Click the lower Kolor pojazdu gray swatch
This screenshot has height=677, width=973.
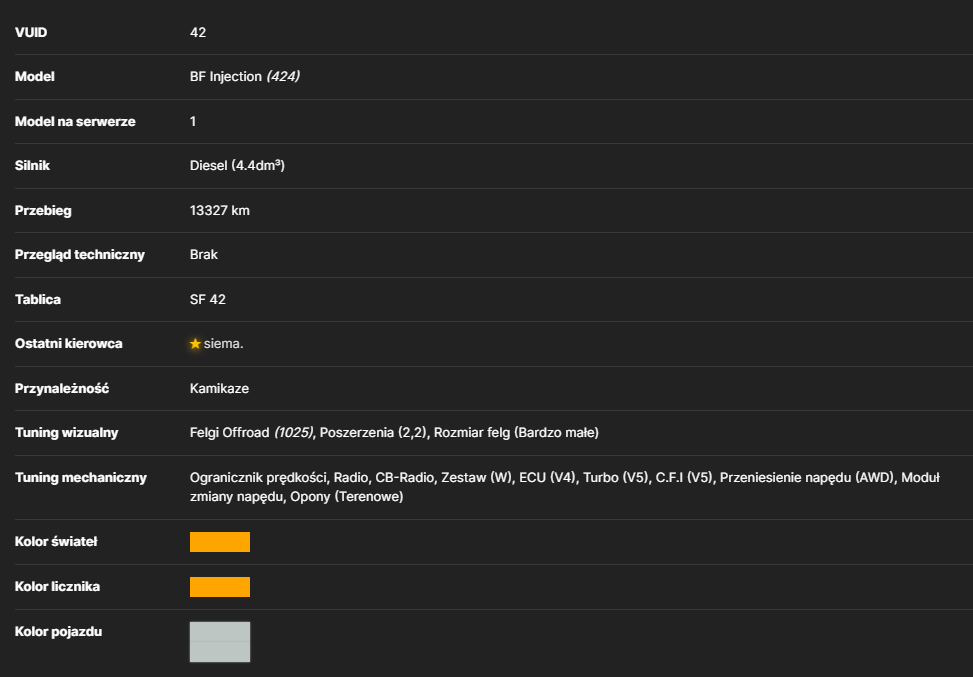(x=220, y=652)
